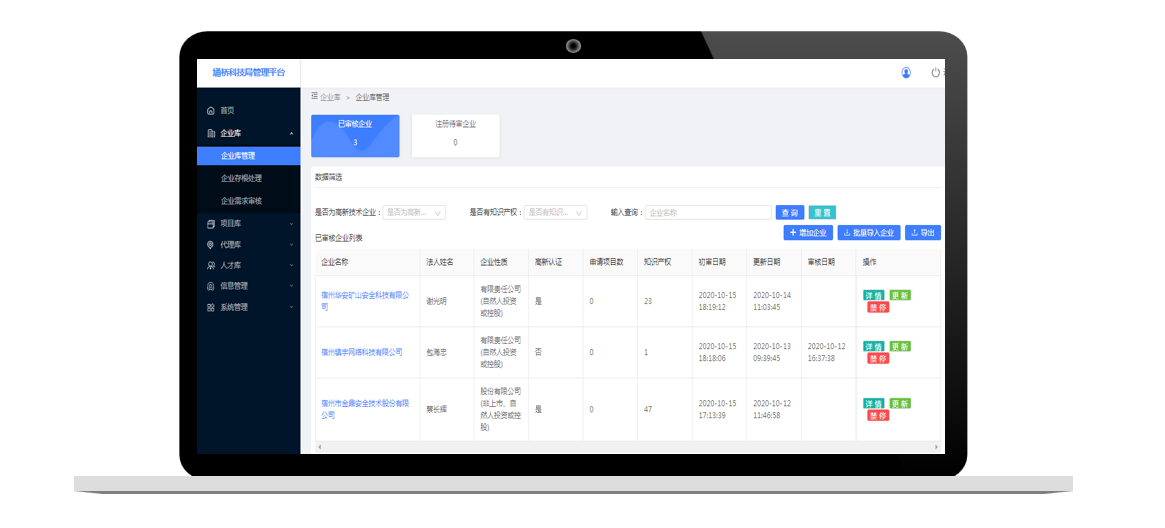Open the 是否为高新技术企业 dropdown
The width and height of the screenshot is (1165, 528).
click(415, 213)
